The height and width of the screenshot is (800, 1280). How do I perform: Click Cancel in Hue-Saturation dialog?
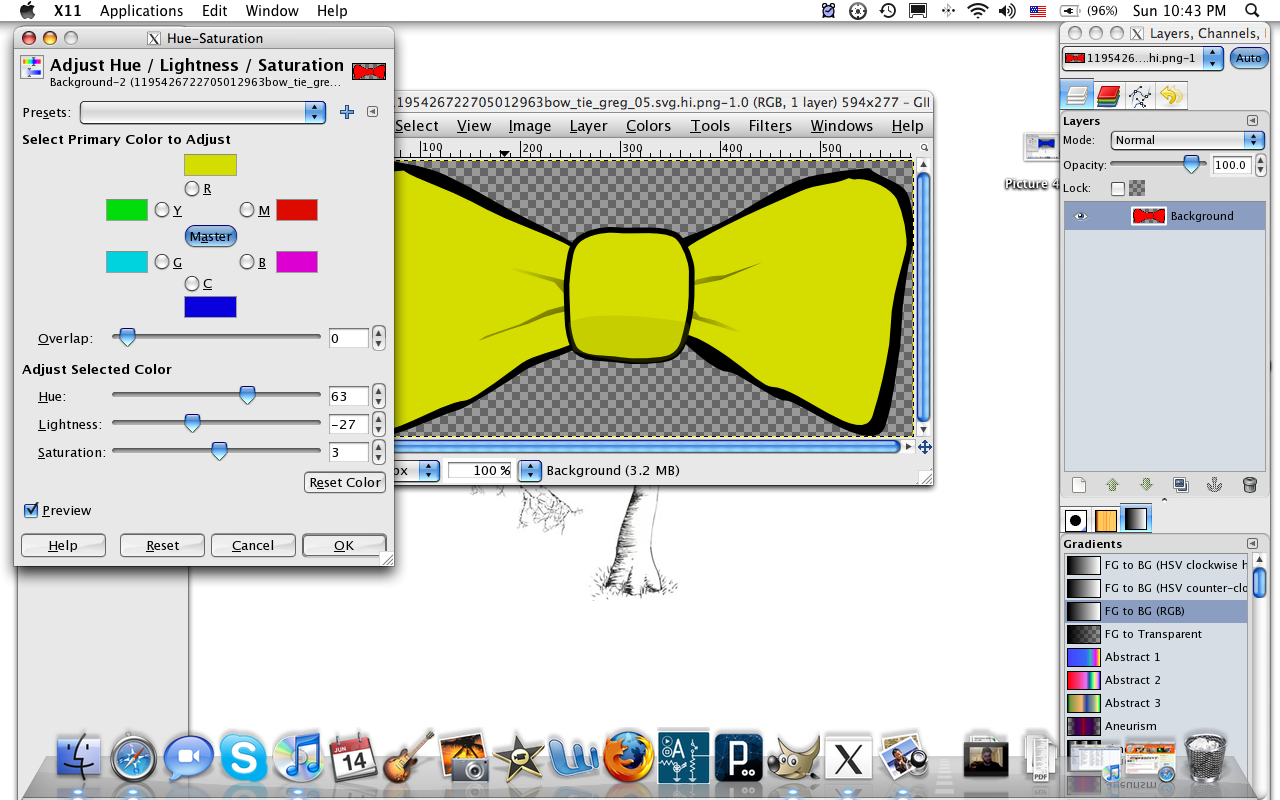click(253, 545)
